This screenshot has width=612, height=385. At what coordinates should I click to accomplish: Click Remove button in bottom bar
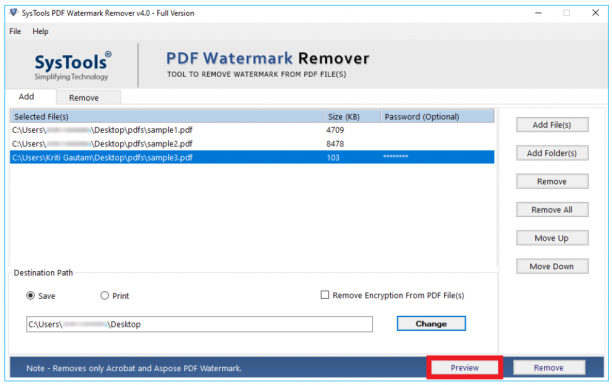548,367
